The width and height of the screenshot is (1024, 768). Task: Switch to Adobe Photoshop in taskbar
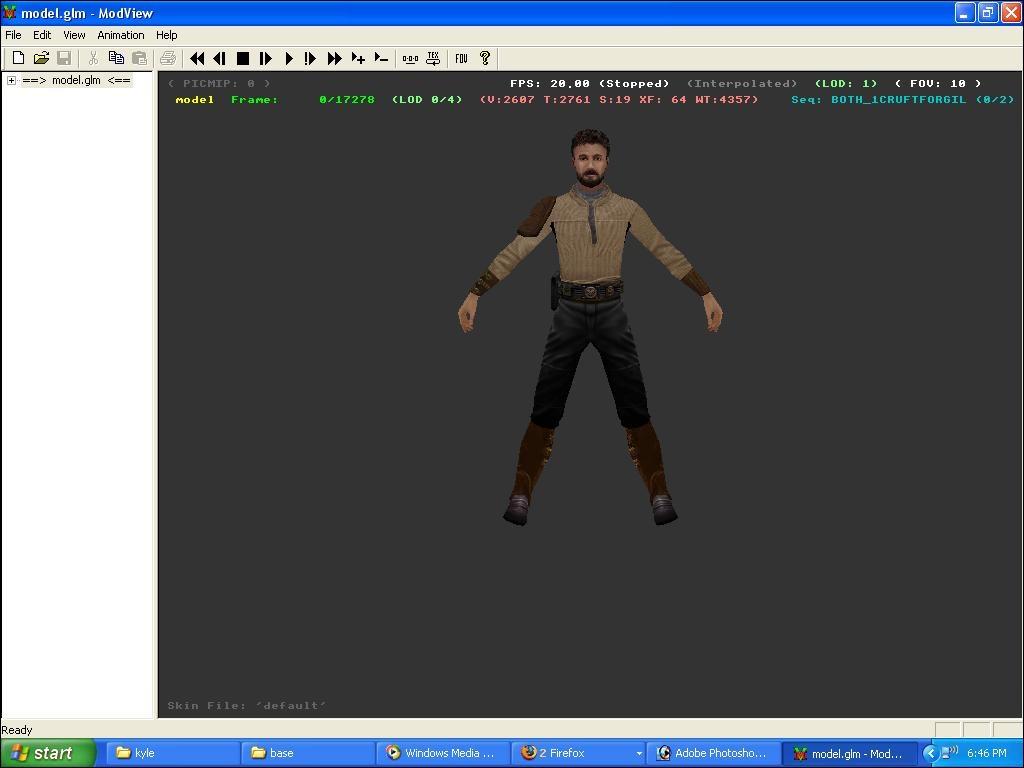tap(712, 753)
